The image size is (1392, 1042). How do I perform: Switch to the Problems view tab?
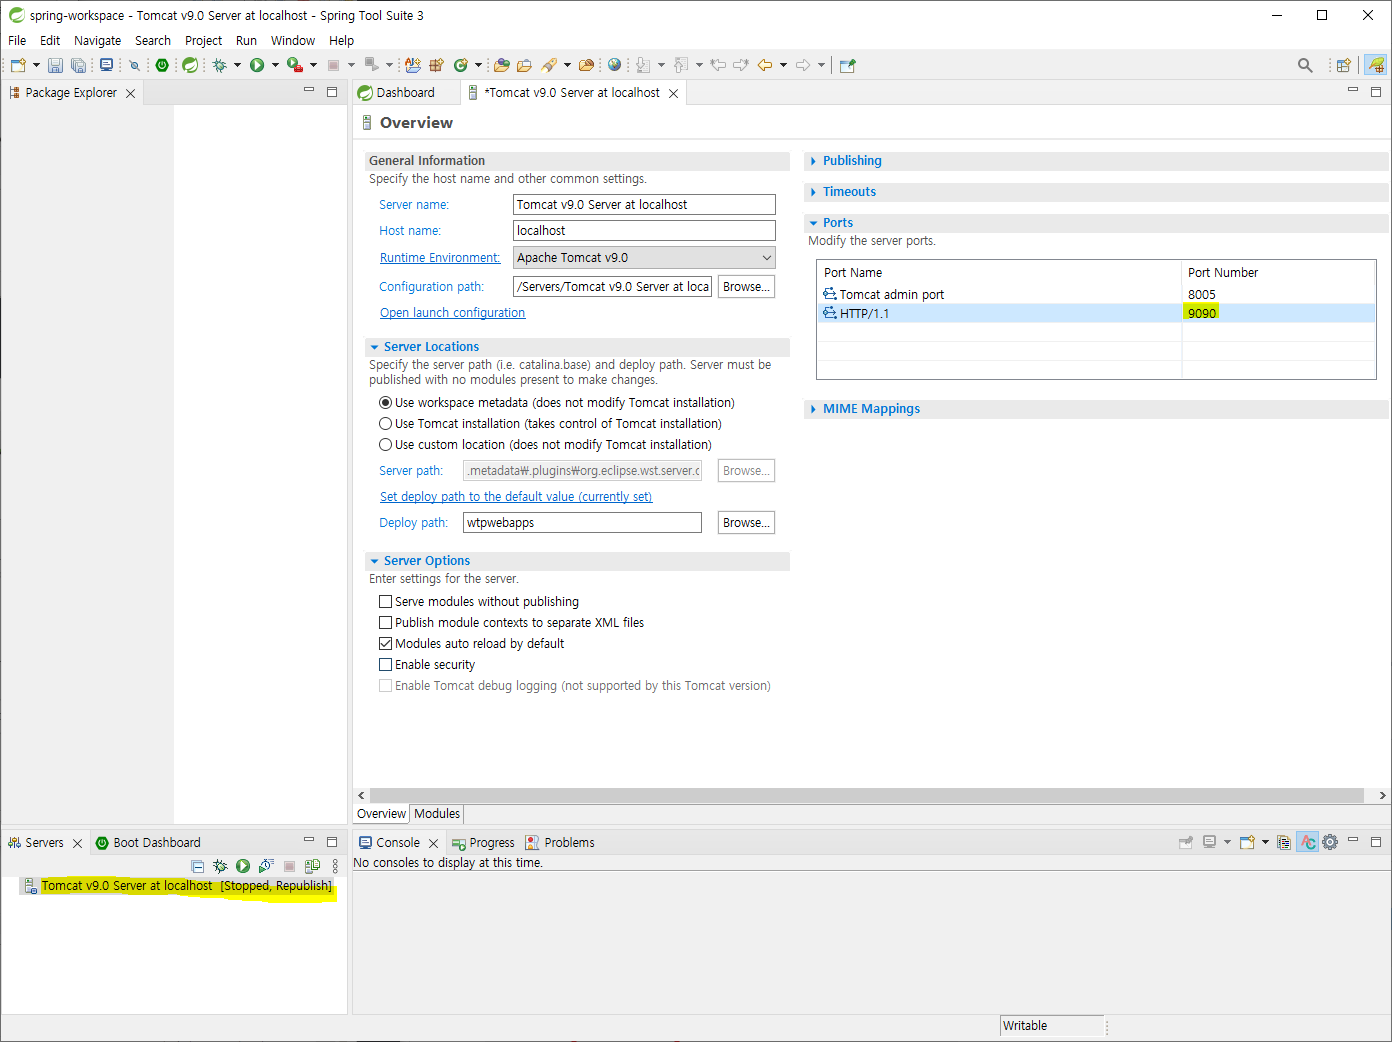(560, 842)
